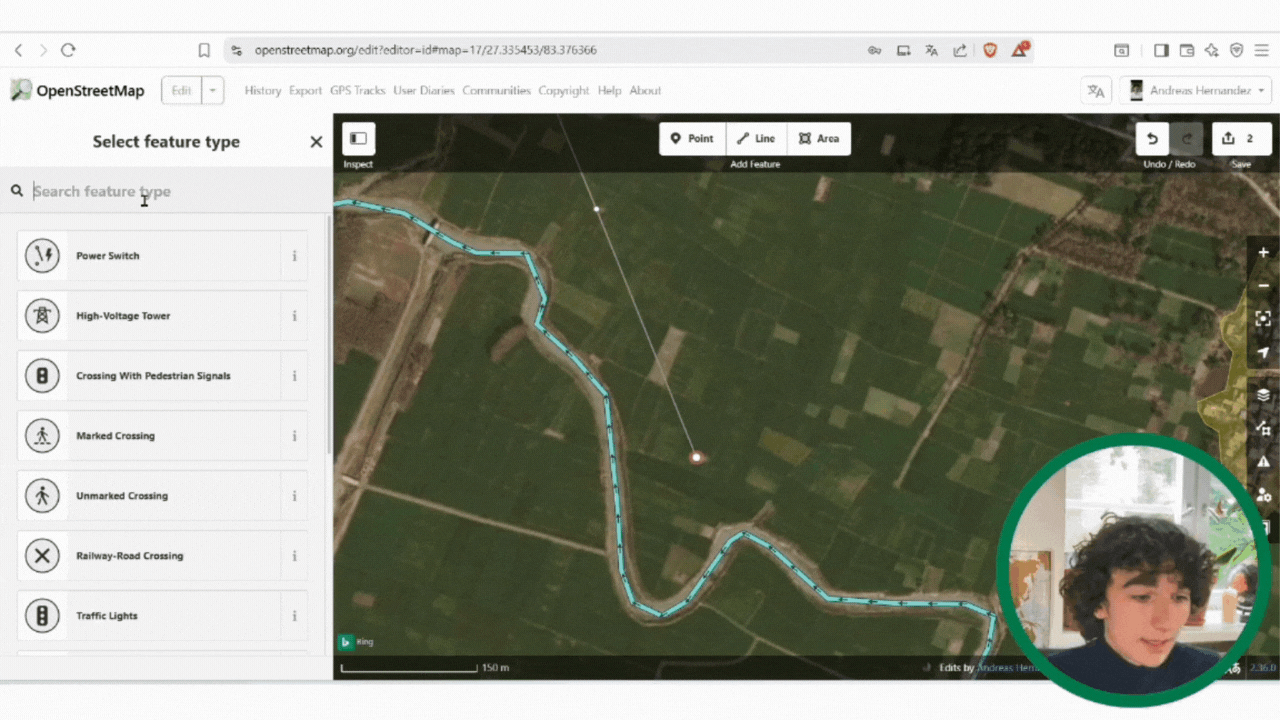Click the feature list scrollbar
The height and width of the screenshot is (720, 1280).
click(x=329, y=335)
